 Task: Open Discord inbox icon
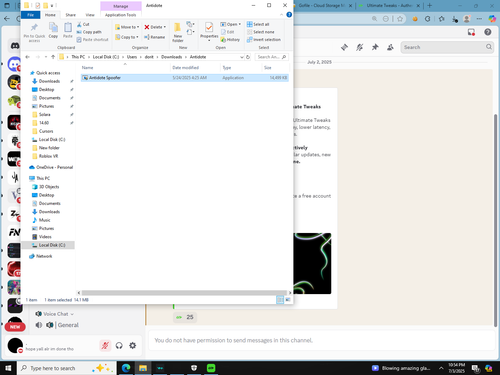[x=471, y=32]
